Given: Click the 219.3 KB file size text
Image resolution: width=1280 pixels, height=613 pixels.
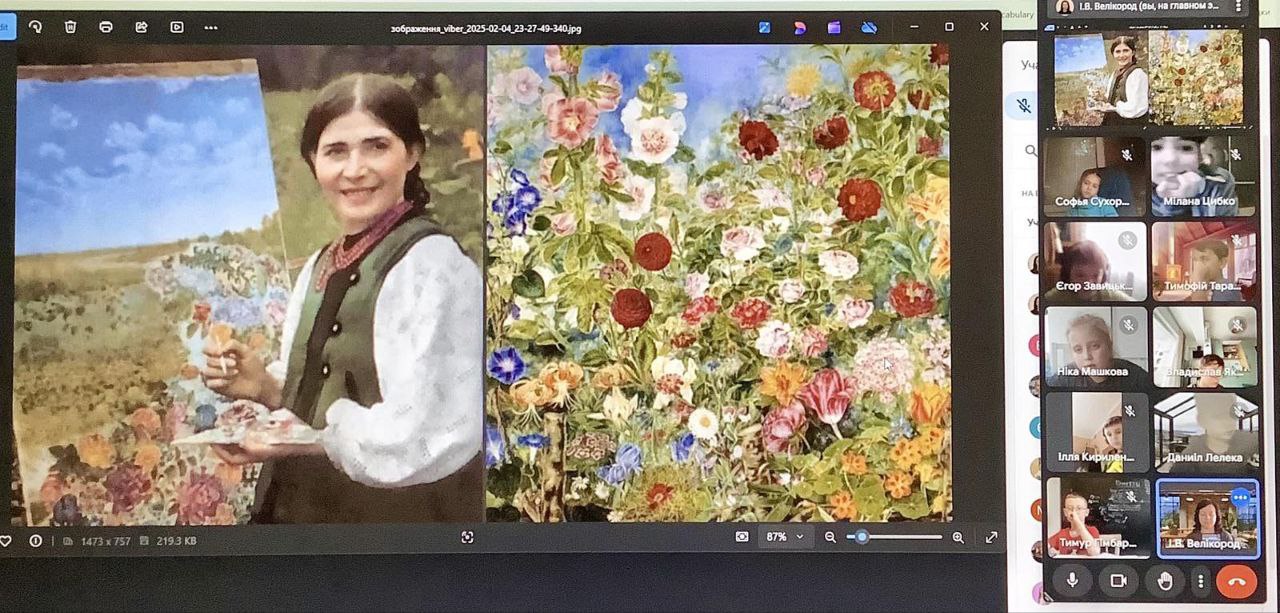Looking at the screenshot, I should click(175, 541).
